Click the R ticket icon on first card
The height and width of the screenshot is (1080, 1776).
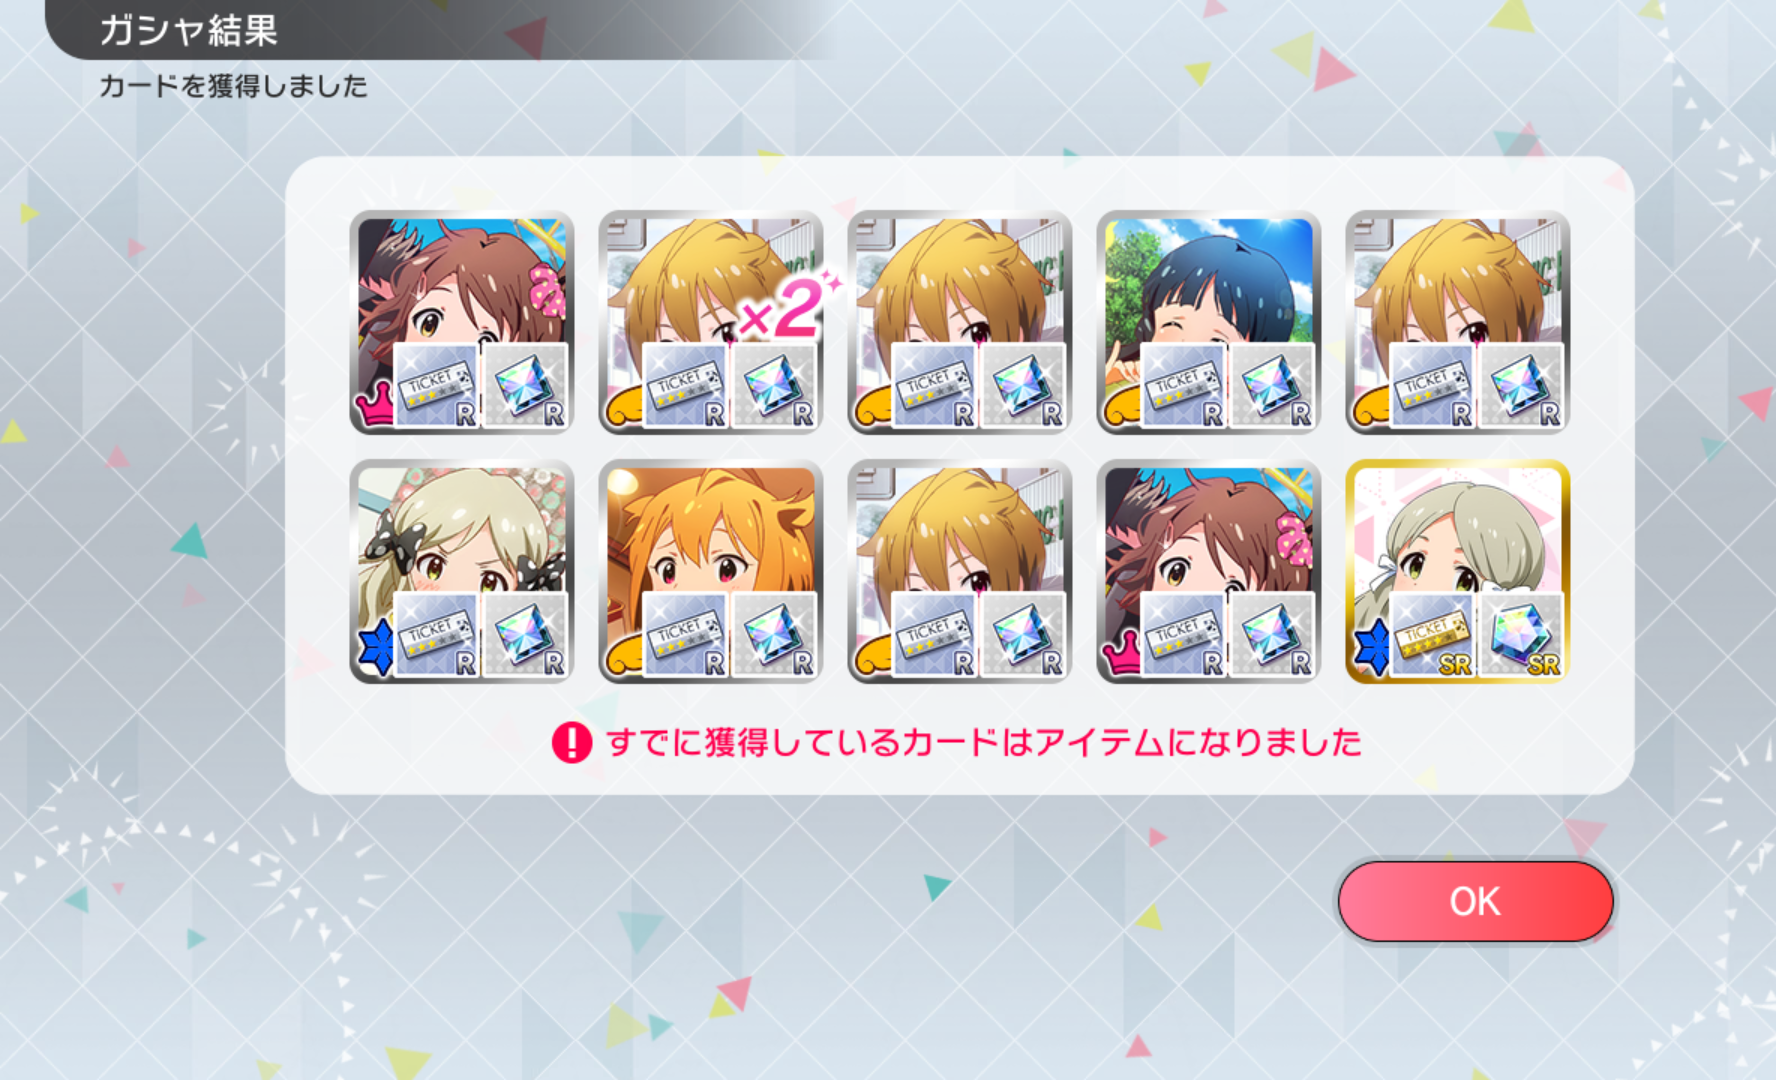coord(437,385)
